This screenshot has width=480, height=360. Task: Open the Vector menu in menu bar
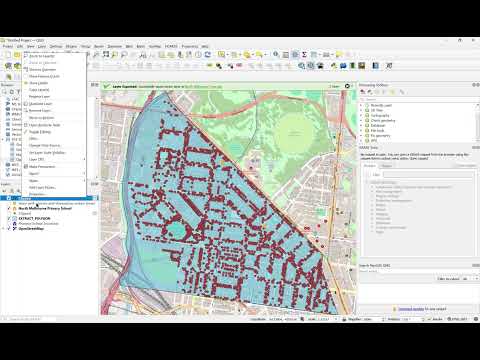click(85, 46)
